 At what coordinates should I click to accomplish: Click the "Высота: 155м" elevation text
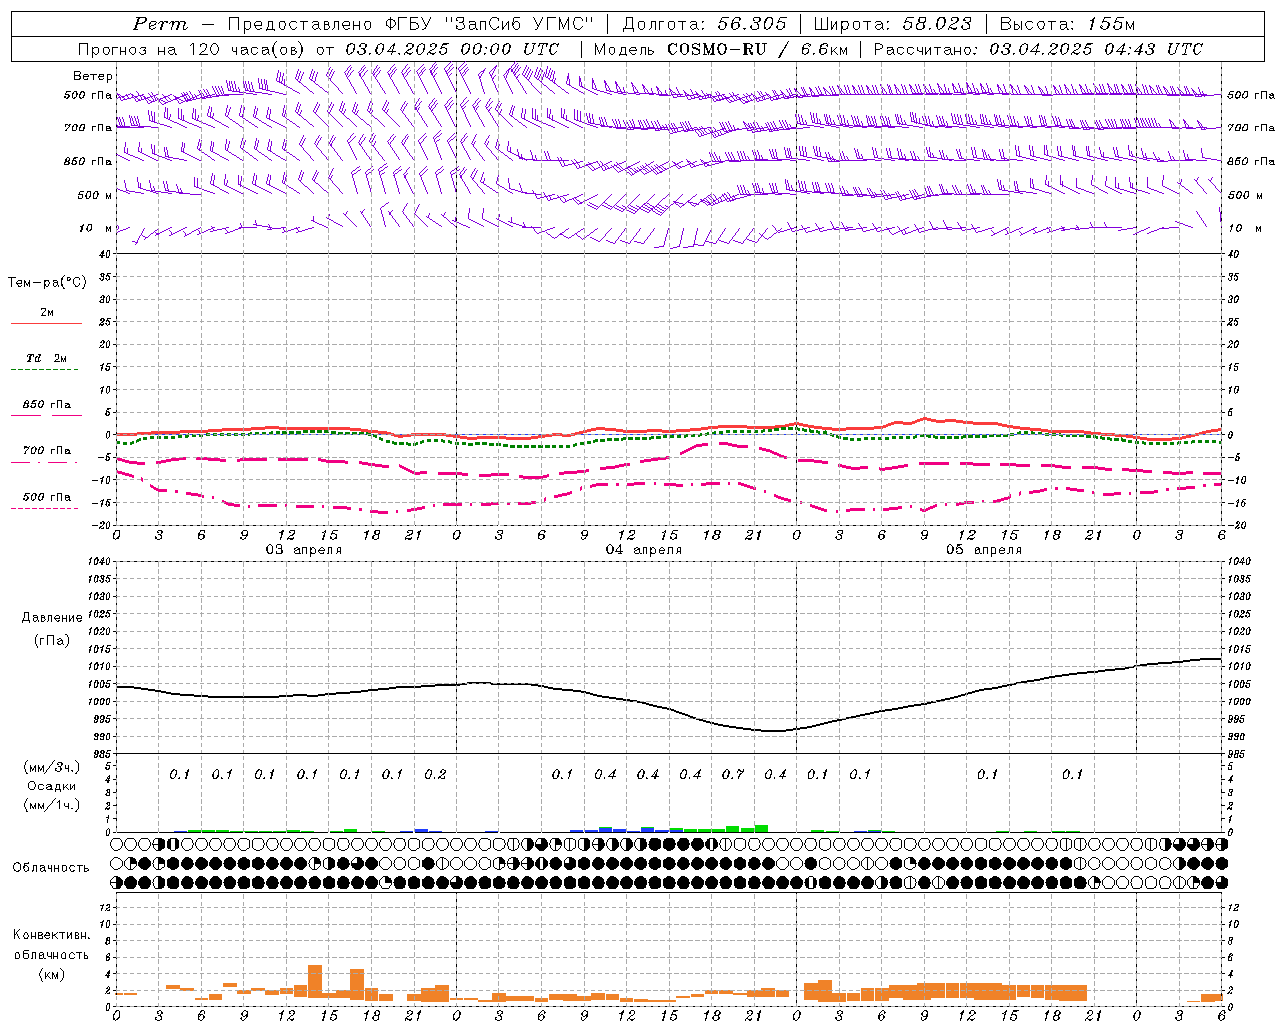[x=1068, y=24]
